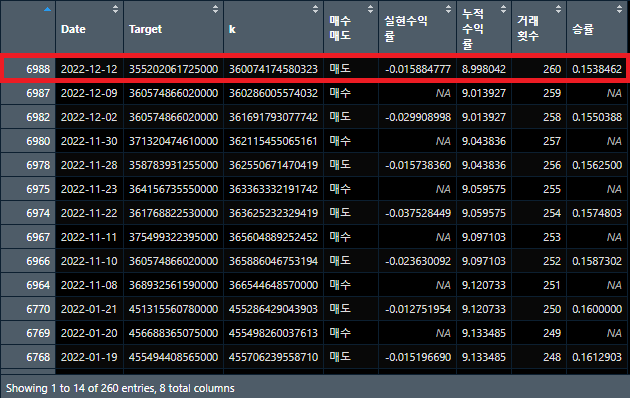The height and width of the screenshot is (398, 630).
Task: Click date cell 2022-12-12
Action: click(89, 69)
